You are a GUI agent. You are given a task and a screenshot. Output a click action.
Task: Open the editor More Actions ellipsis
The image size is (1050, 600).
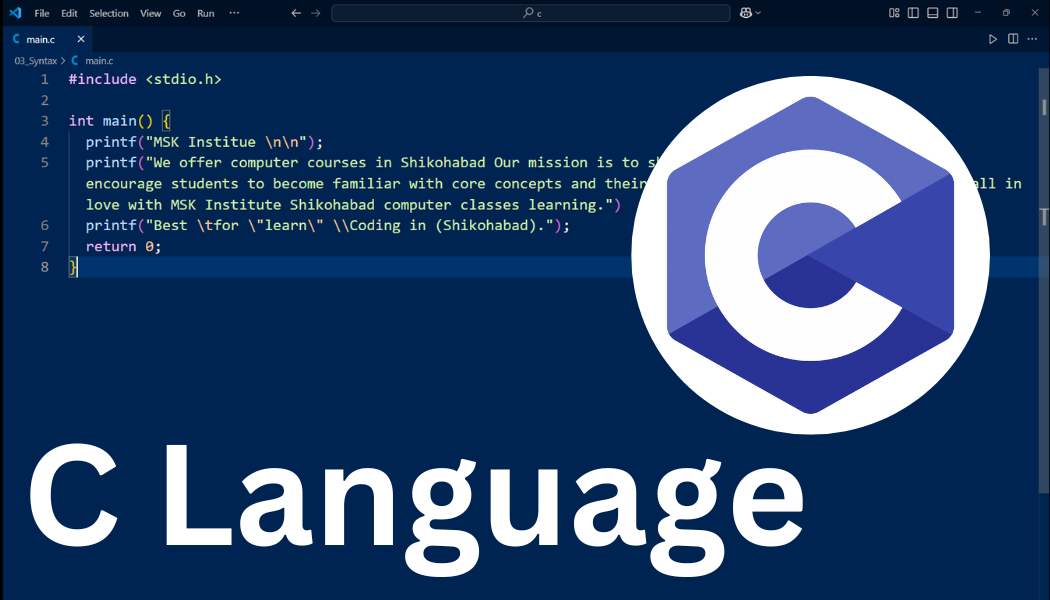[x=1032, y=40]
